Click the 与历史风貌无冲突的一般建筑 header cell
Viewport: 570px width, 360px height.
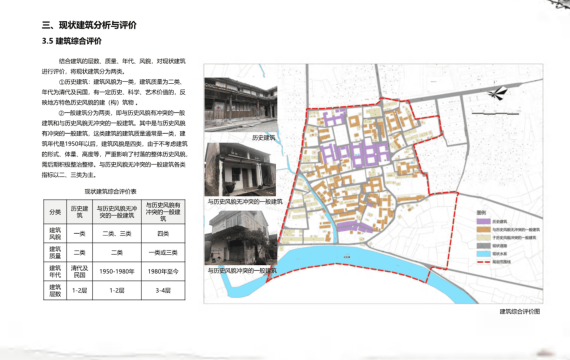click(117, 212)
